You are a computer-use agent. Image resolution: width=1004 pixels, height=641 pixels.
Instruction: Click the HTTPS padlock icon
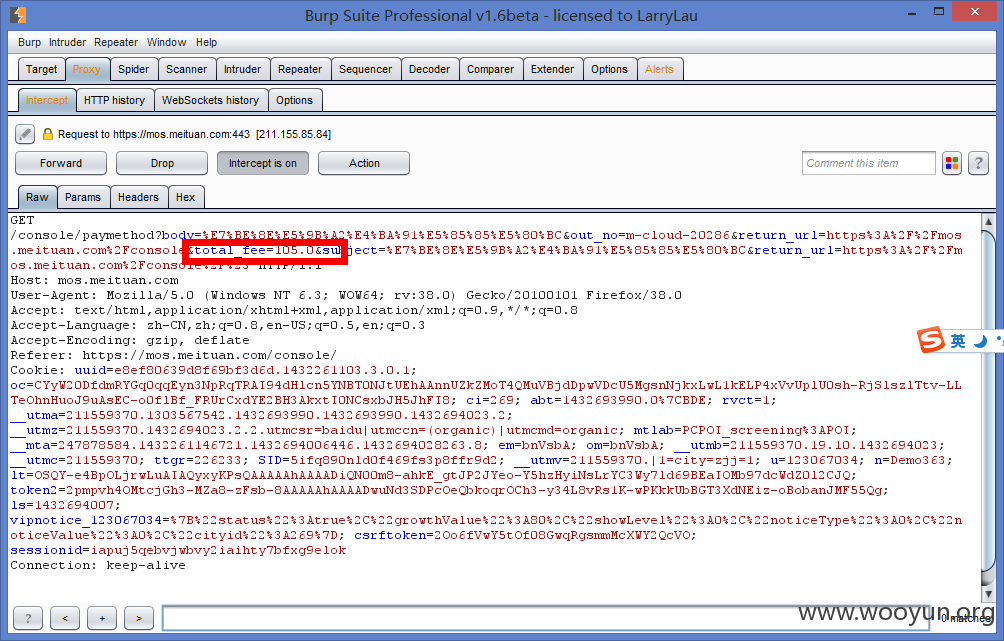[x=47, y=134]
